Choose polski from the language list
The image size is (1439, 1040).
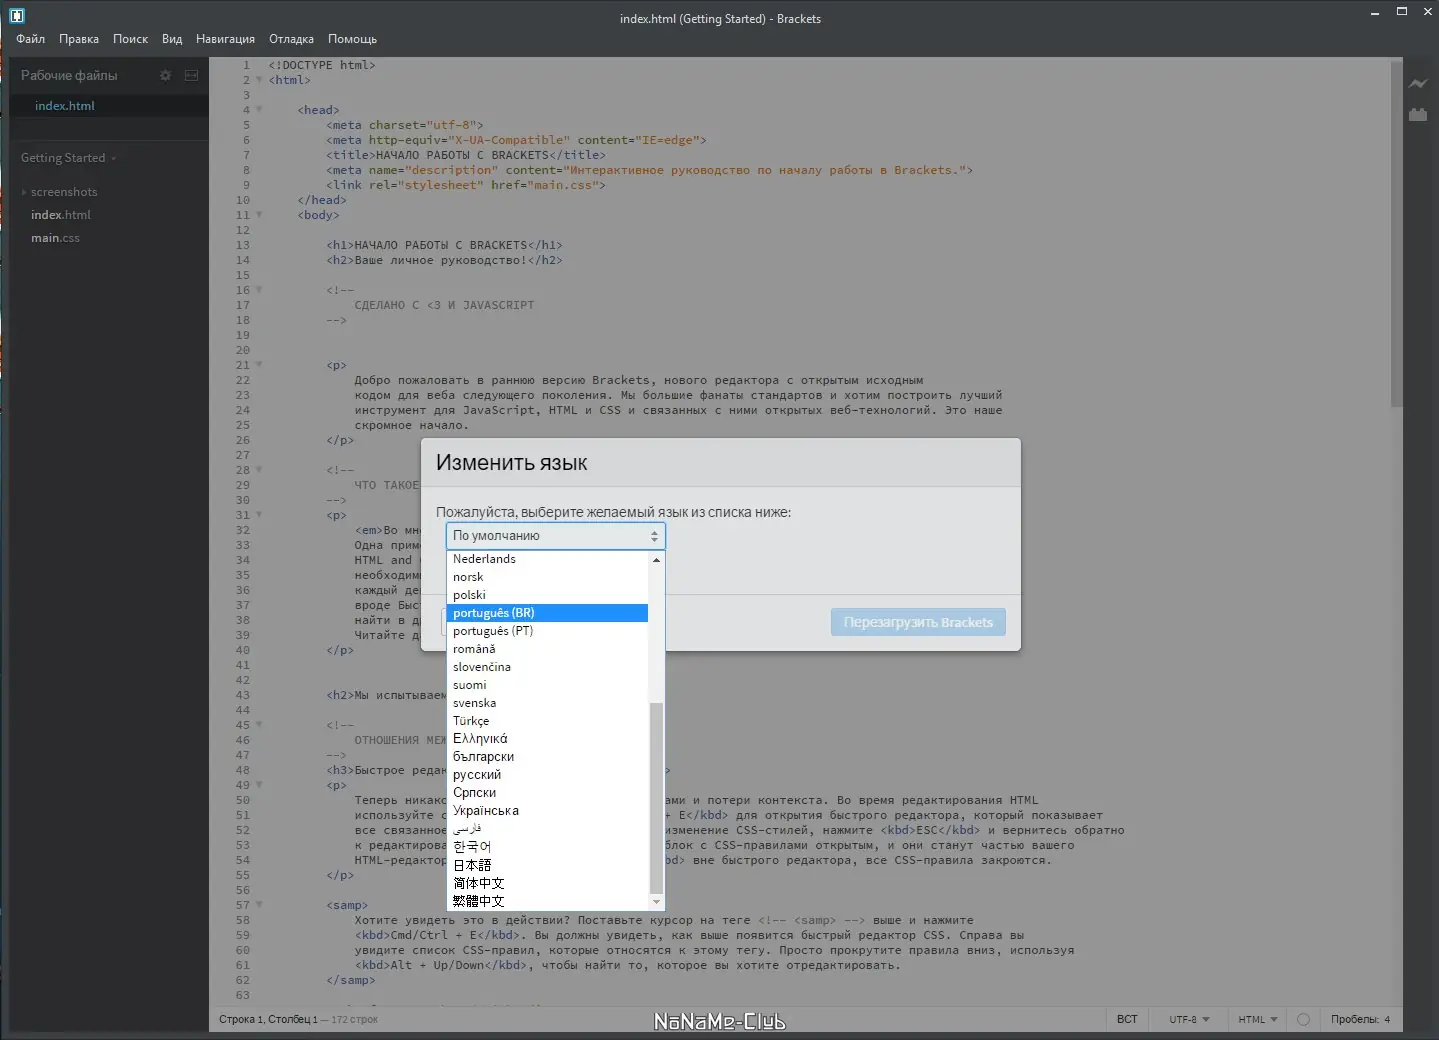point(548,595)
